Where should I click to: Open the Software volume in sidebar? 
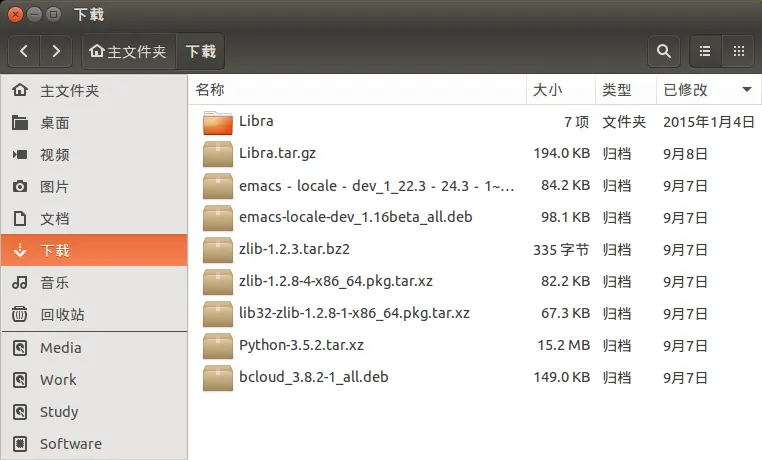tap(70, 444)
